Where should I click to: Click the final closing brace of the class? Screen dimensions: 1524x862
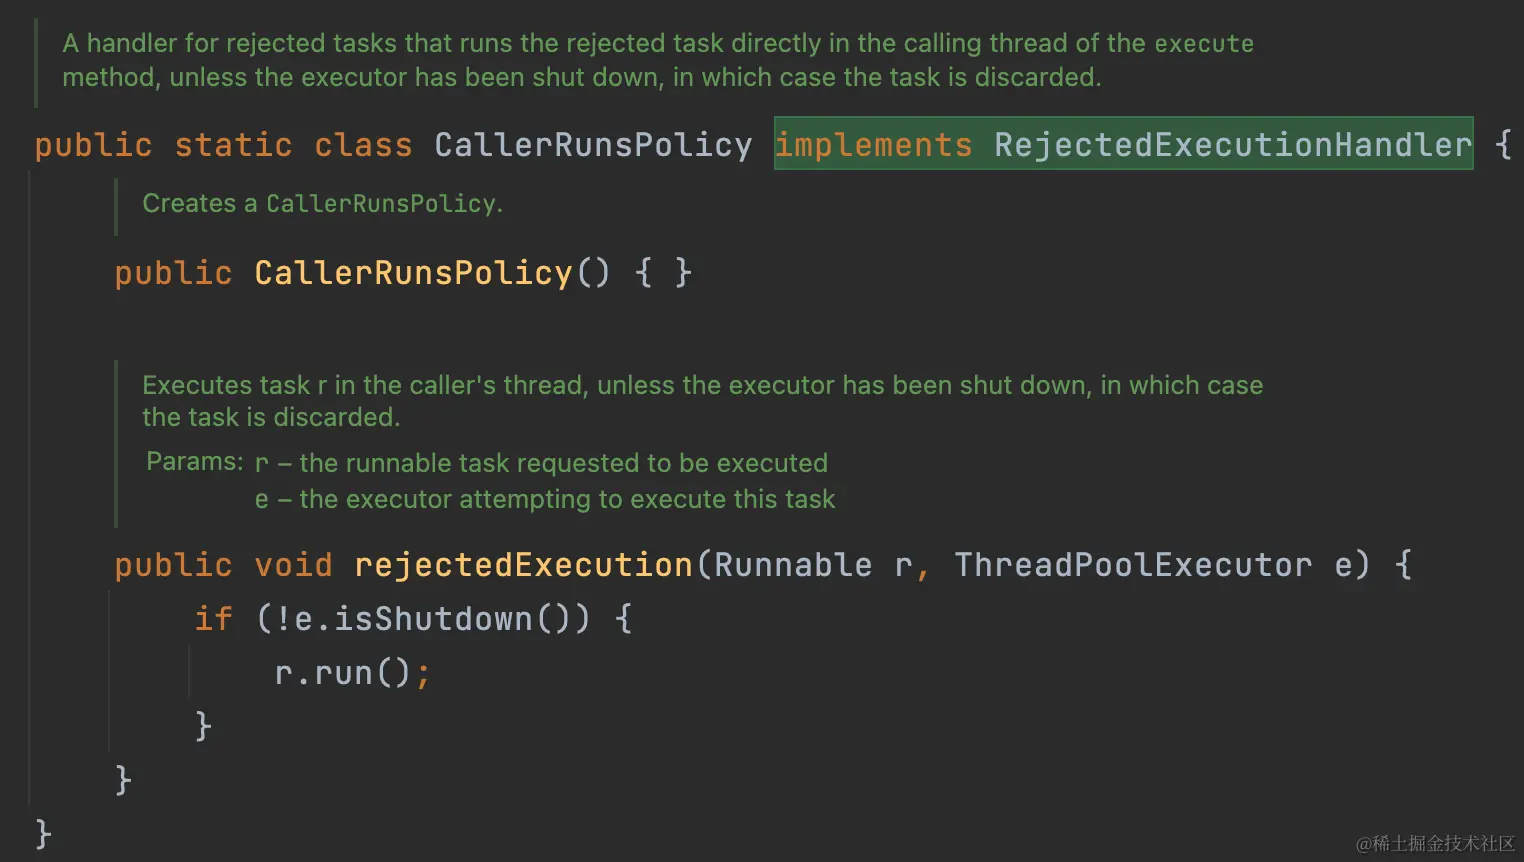43,833
